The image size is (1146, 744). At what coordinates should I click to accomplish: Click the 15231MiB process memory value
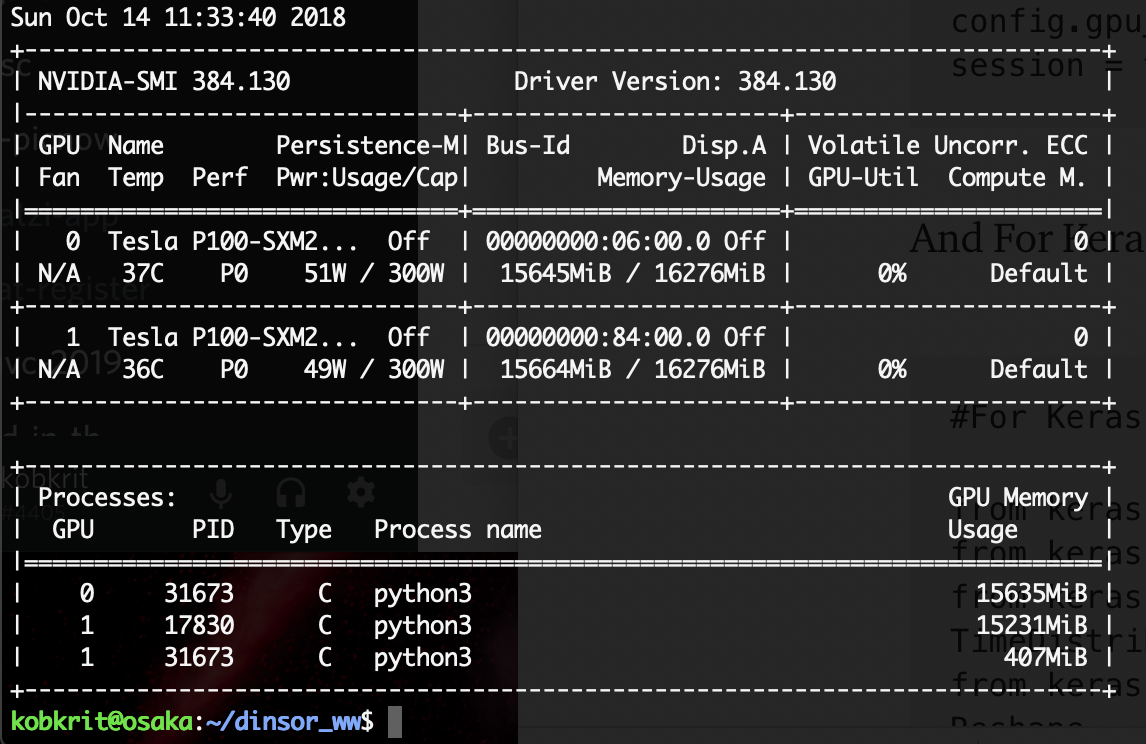point(1031,625)
